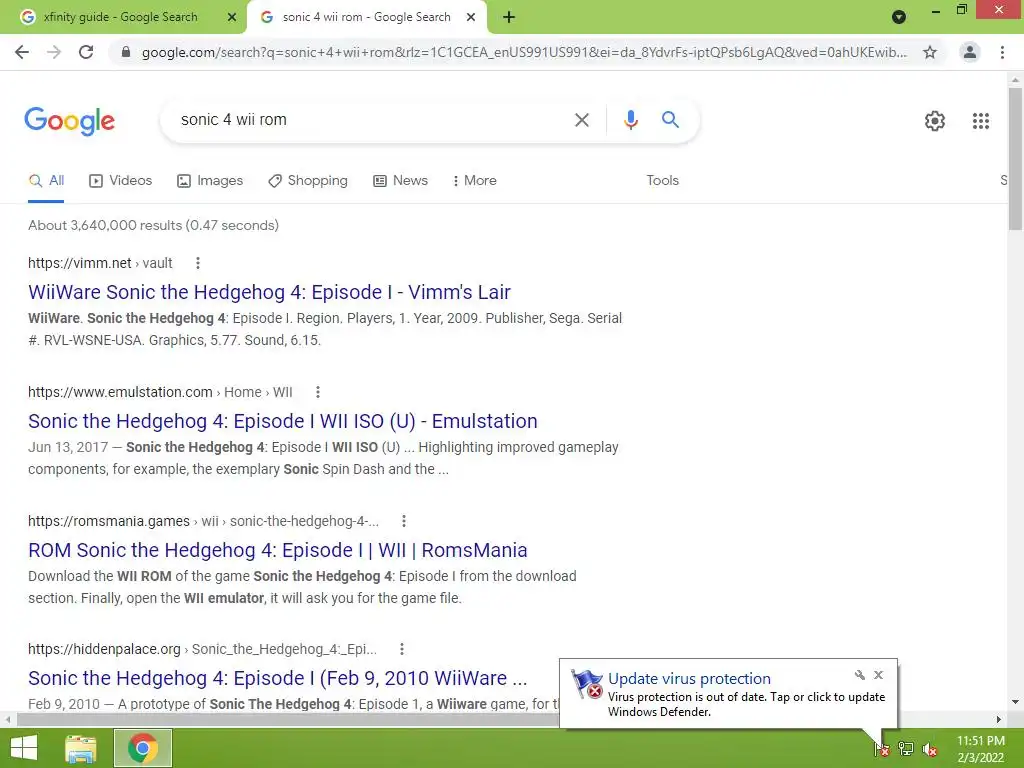View site security lock info
1024x768 pixels.
126,52
